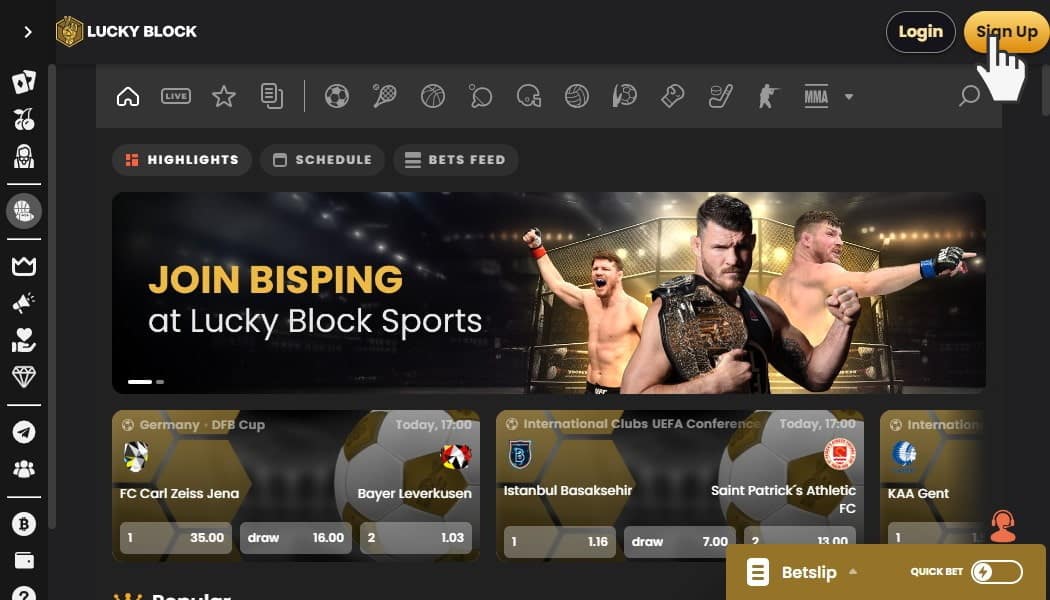
Task: Click the Bitcoin coin icon in sidebar
Action: [x=24, y=524]
